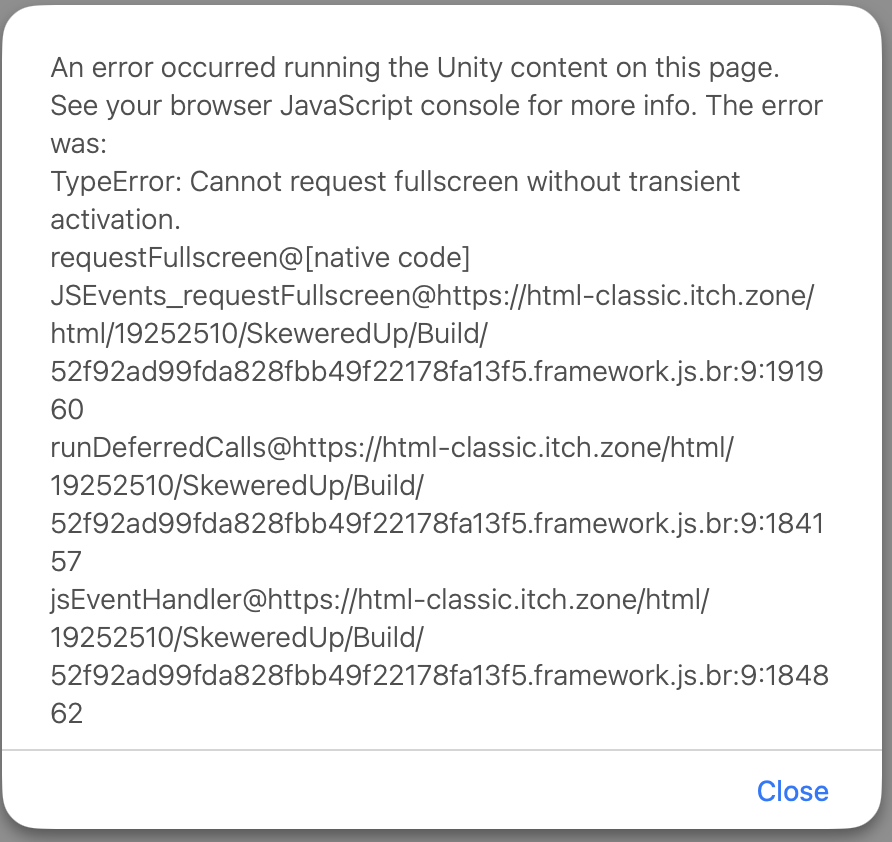Click the 'was:' text line
The width and height of the screenshot is (892, 842).
coord(79,144)
